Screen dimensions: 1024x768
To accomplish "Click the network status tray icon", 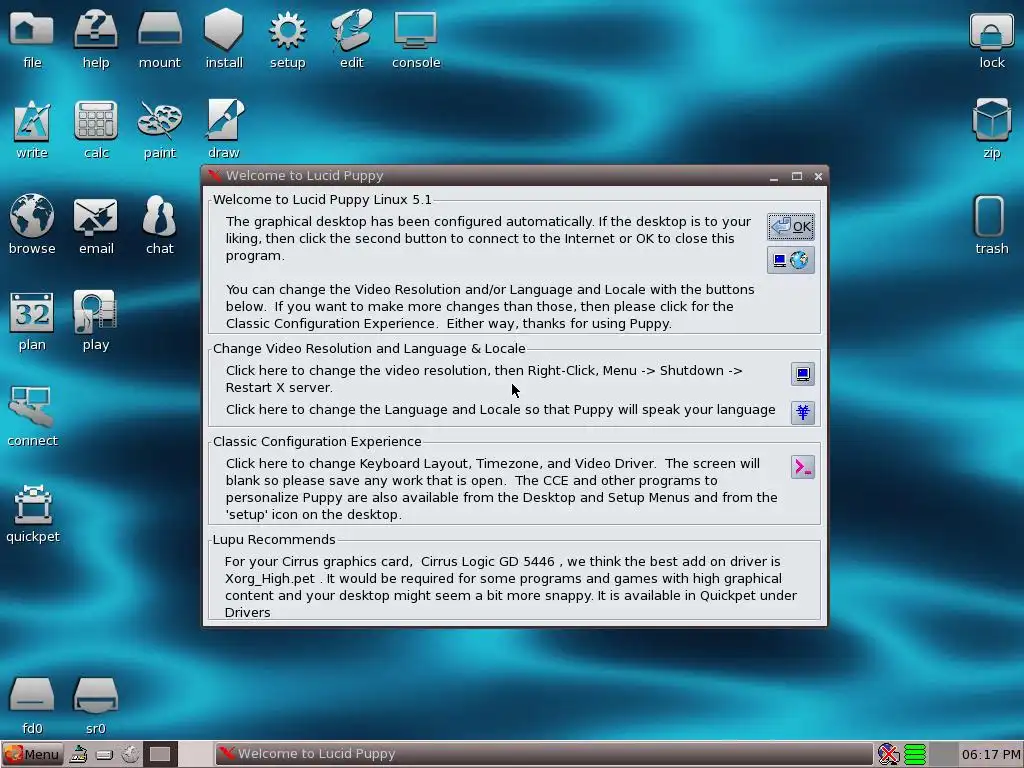I will (888, 754).
